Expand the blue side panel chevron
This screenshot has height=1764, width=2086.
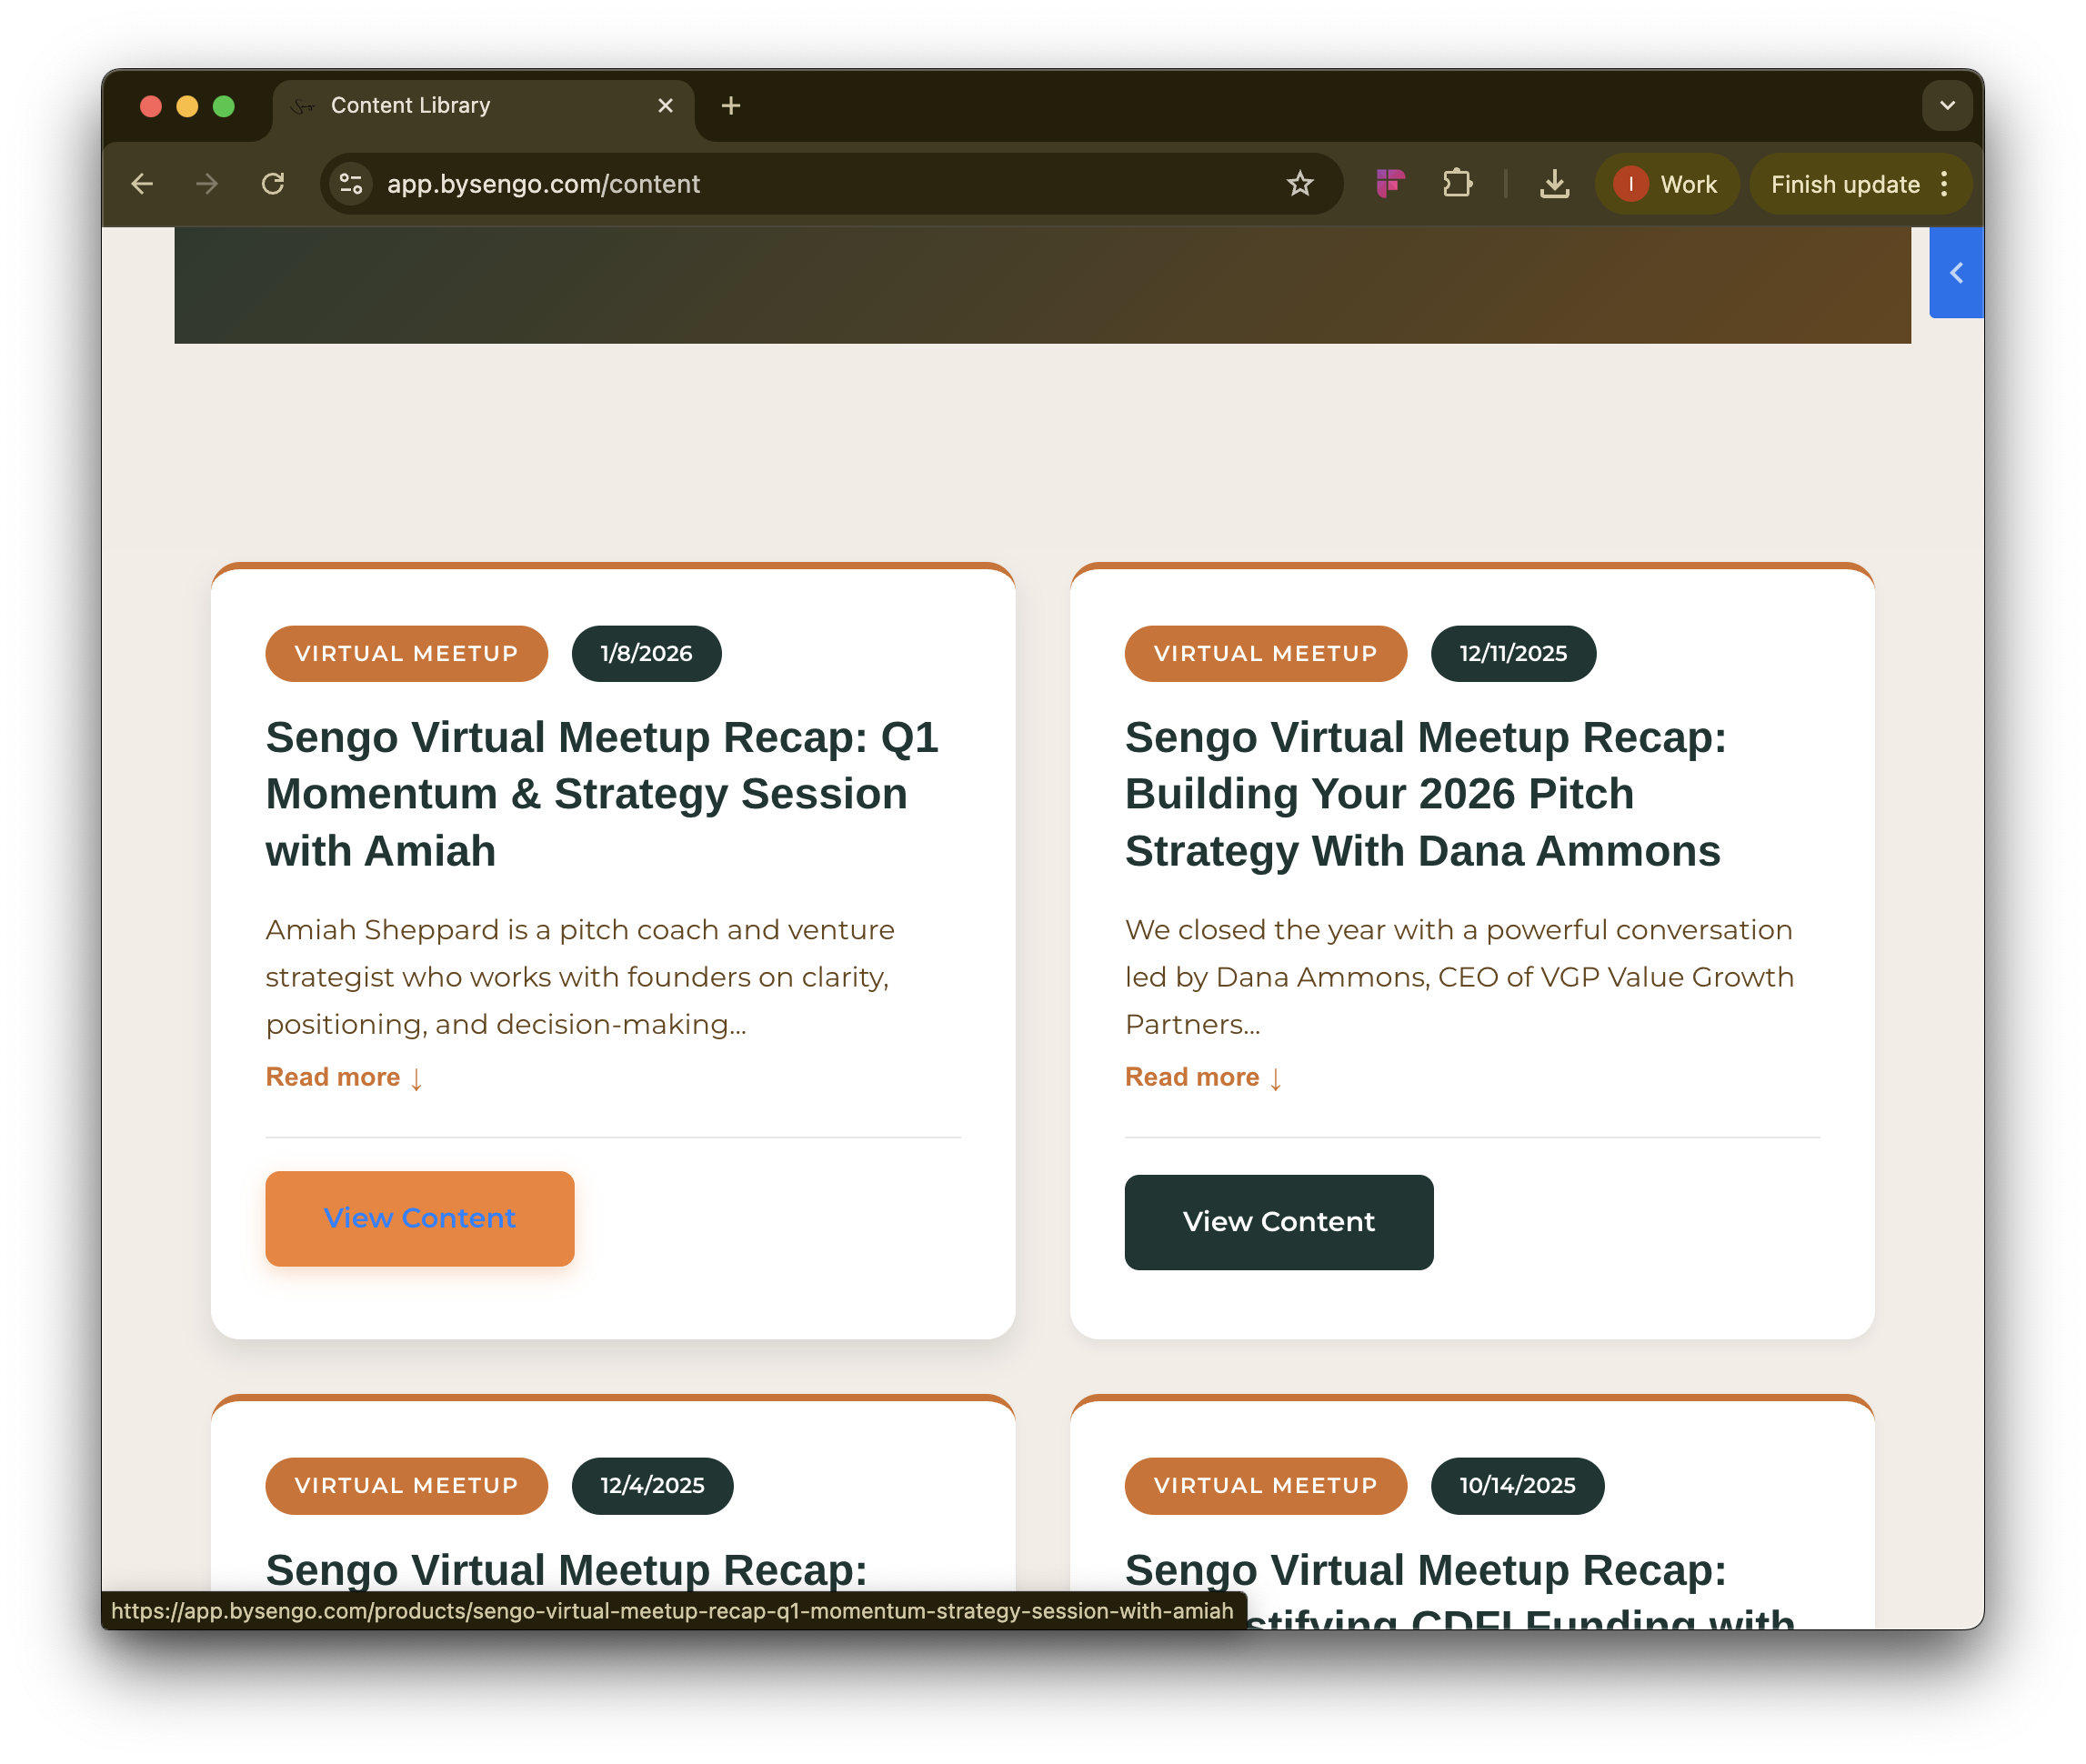[1956, 273]
